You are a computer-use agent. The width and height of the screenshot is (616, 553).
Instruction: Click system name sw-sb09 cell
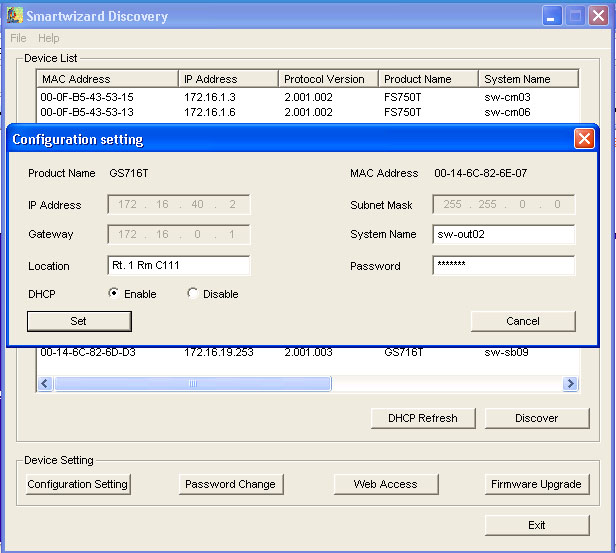point(506,352)
